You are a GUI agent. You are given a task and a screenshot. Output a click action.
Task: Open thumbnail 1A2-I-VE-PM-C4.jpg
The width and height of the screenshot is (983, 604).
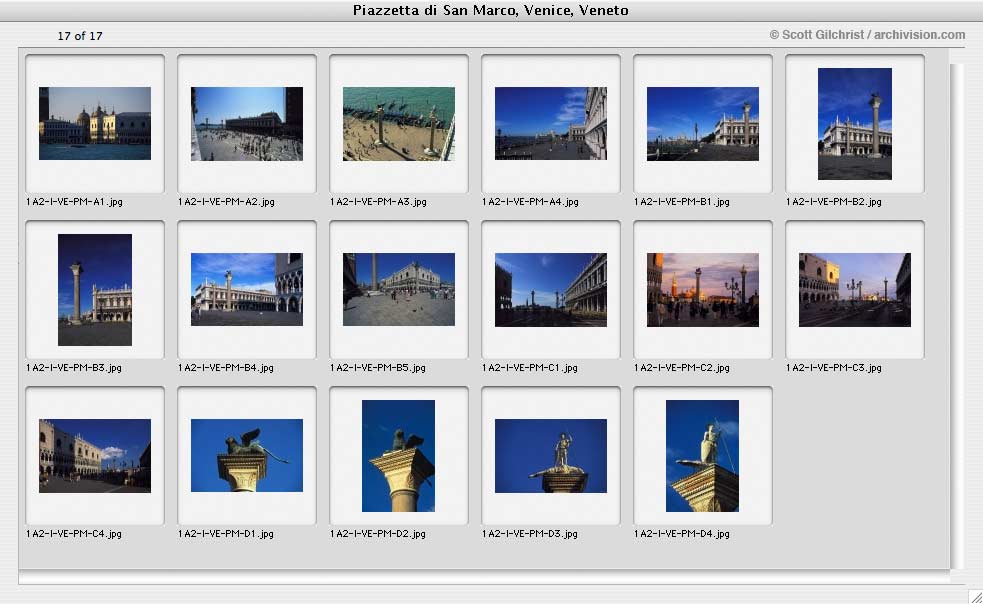(x=95, y=456)
